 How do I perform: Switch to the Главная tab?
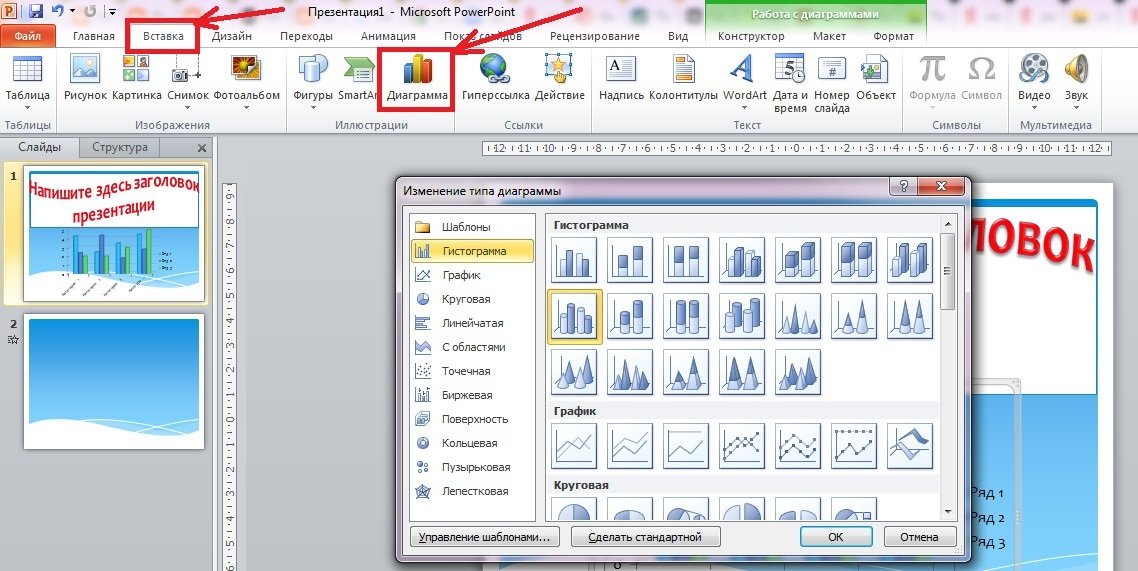[94, 36]
